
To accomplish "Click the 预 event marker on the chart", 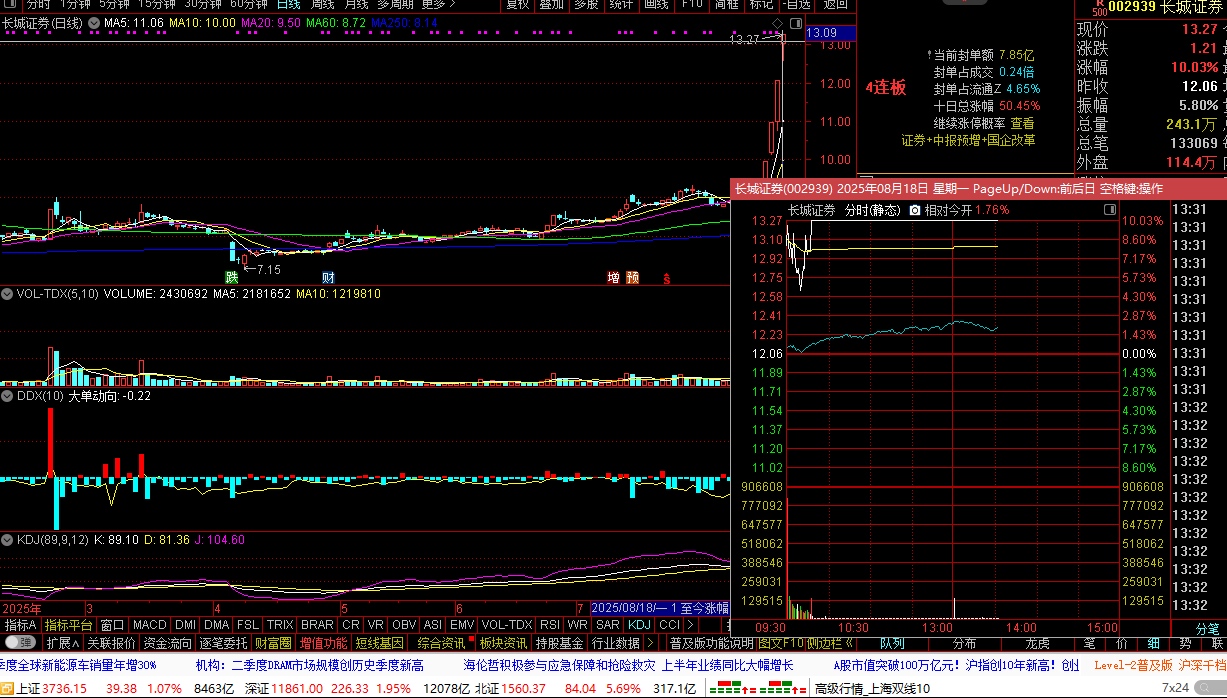I will (632, 277).
